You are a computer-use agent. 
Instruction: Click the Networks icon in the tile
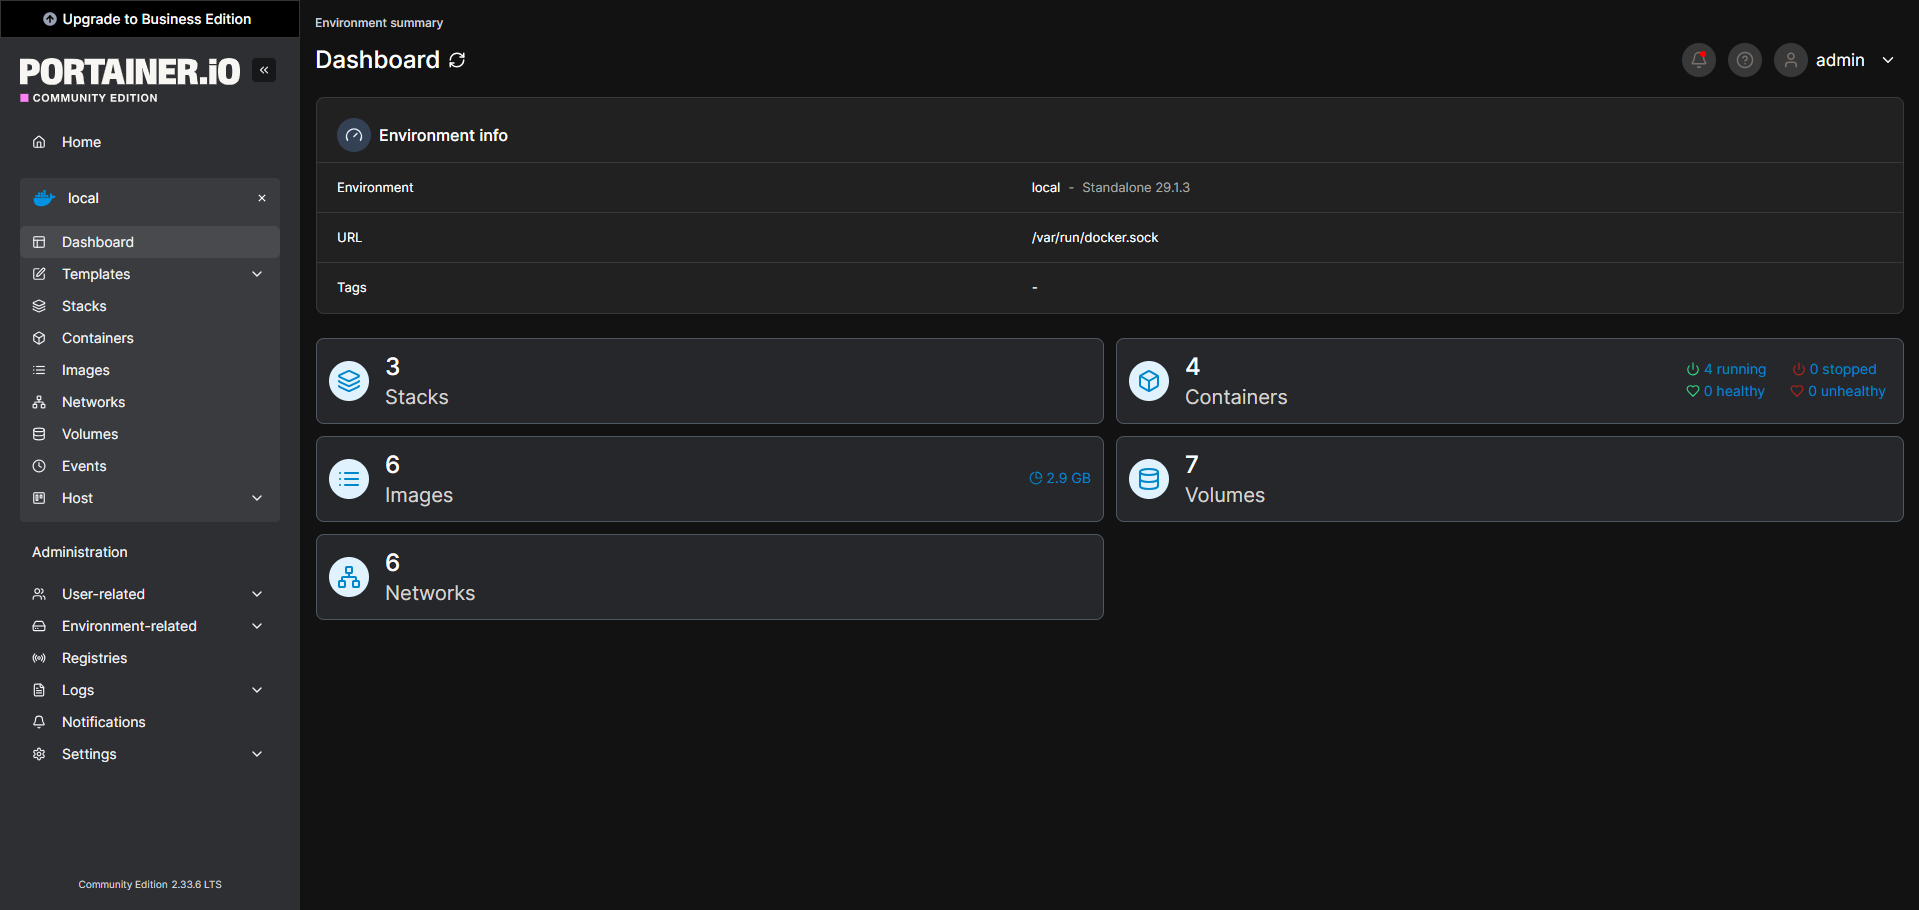[x=349, y=577]
